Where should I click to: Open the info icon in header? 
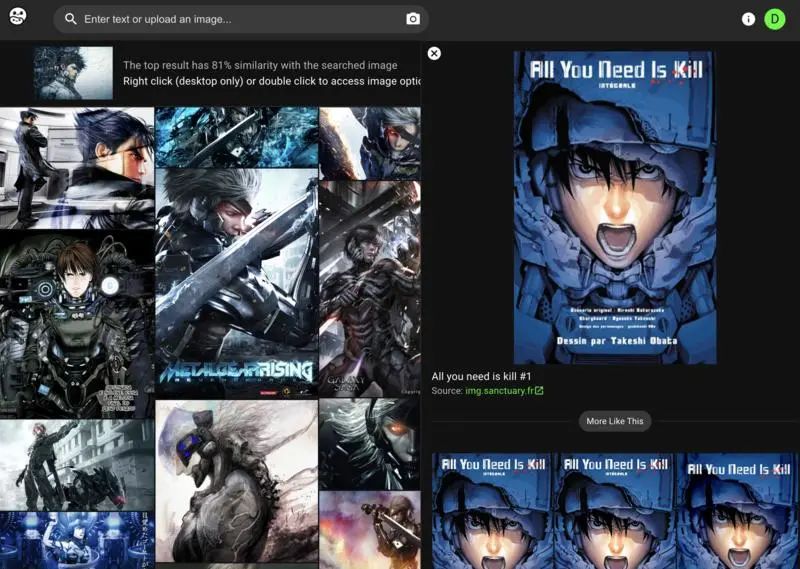tap(748, 19)
